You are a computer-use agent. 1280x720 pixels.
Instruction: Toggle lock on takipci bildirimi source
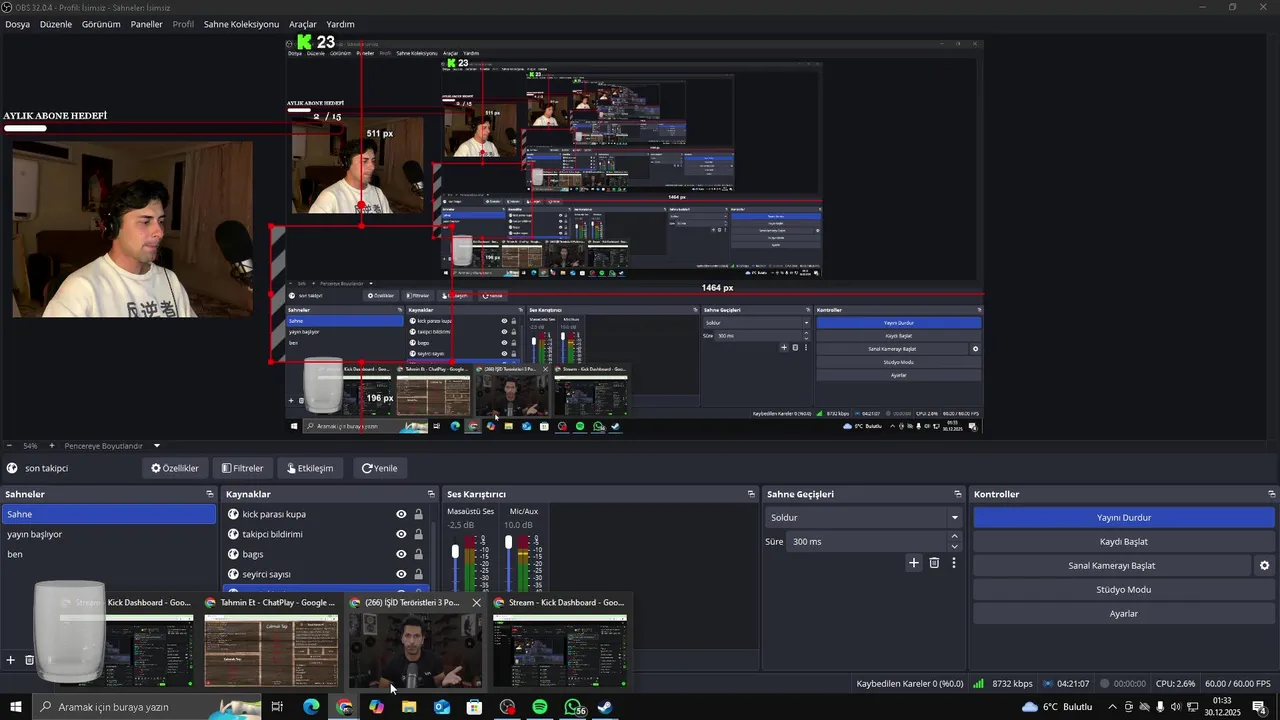pos(418,534)
